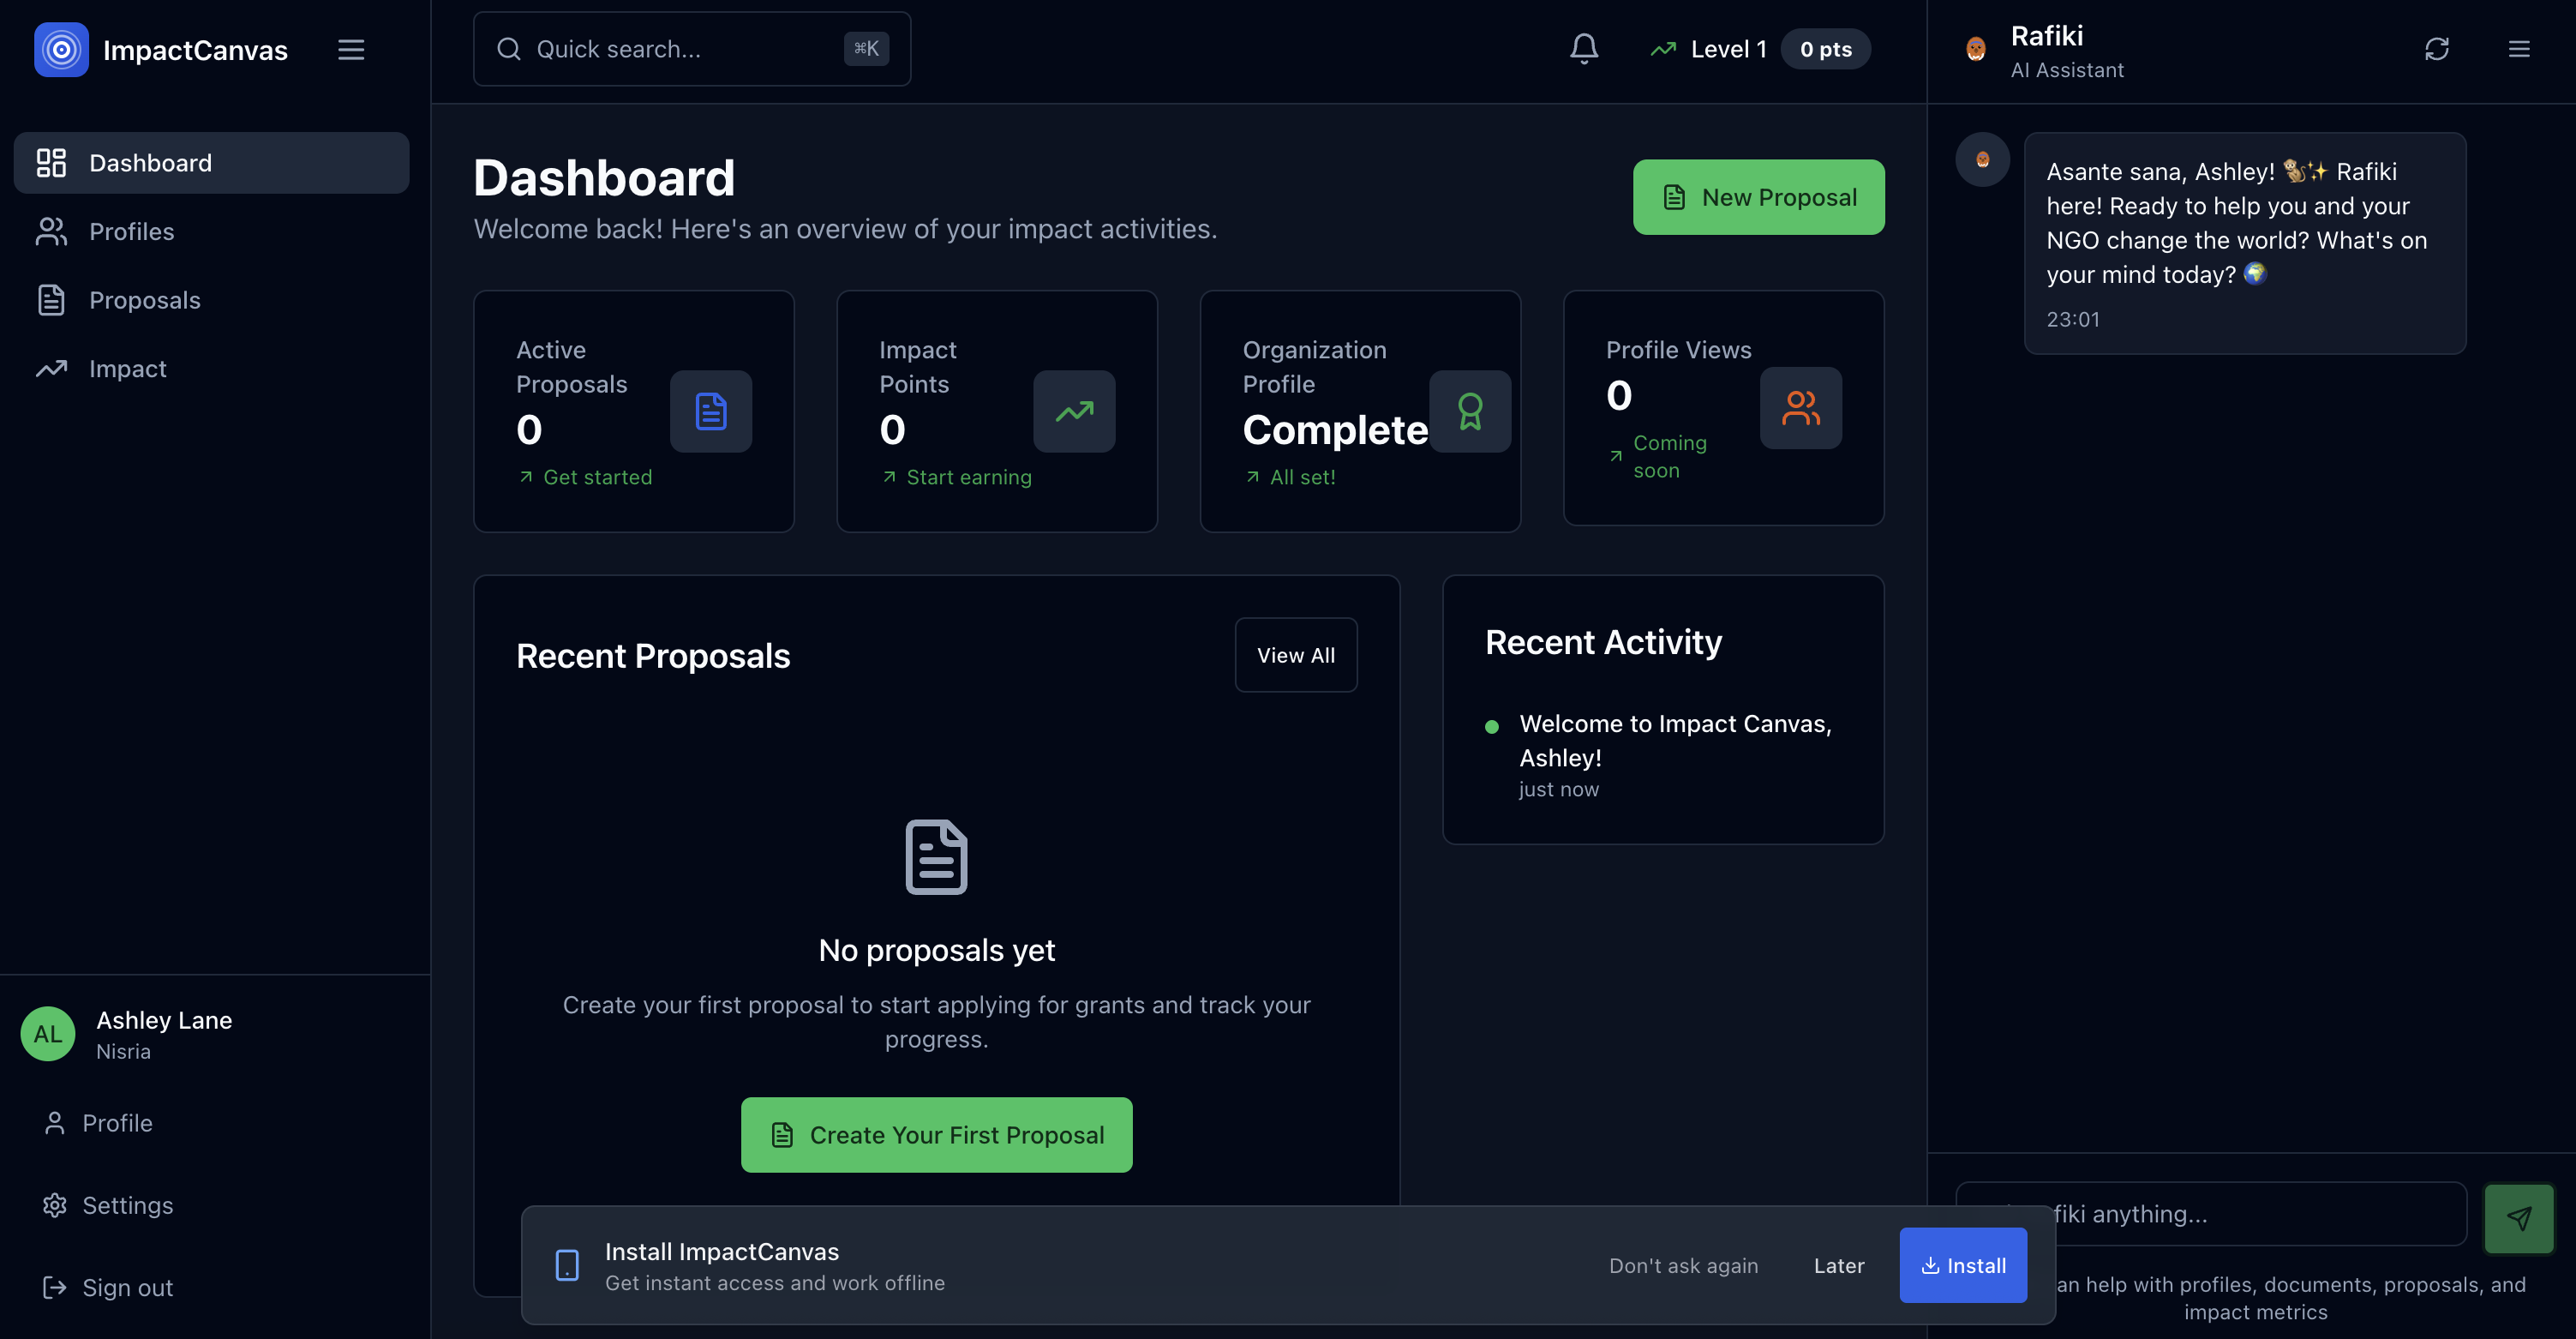Send a message with the paper plane icon
The height and width of the screenshot is (1339, 2576).
(2519, 1218)
